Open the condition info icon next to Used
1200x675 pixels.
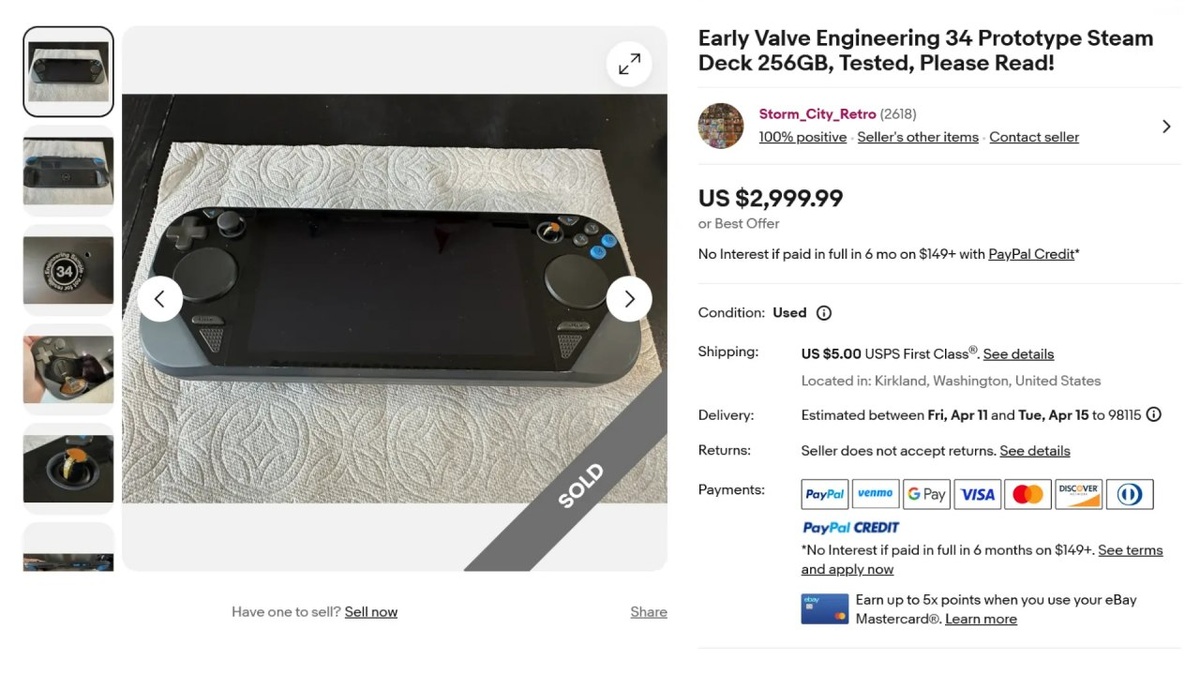click(824, 313)
